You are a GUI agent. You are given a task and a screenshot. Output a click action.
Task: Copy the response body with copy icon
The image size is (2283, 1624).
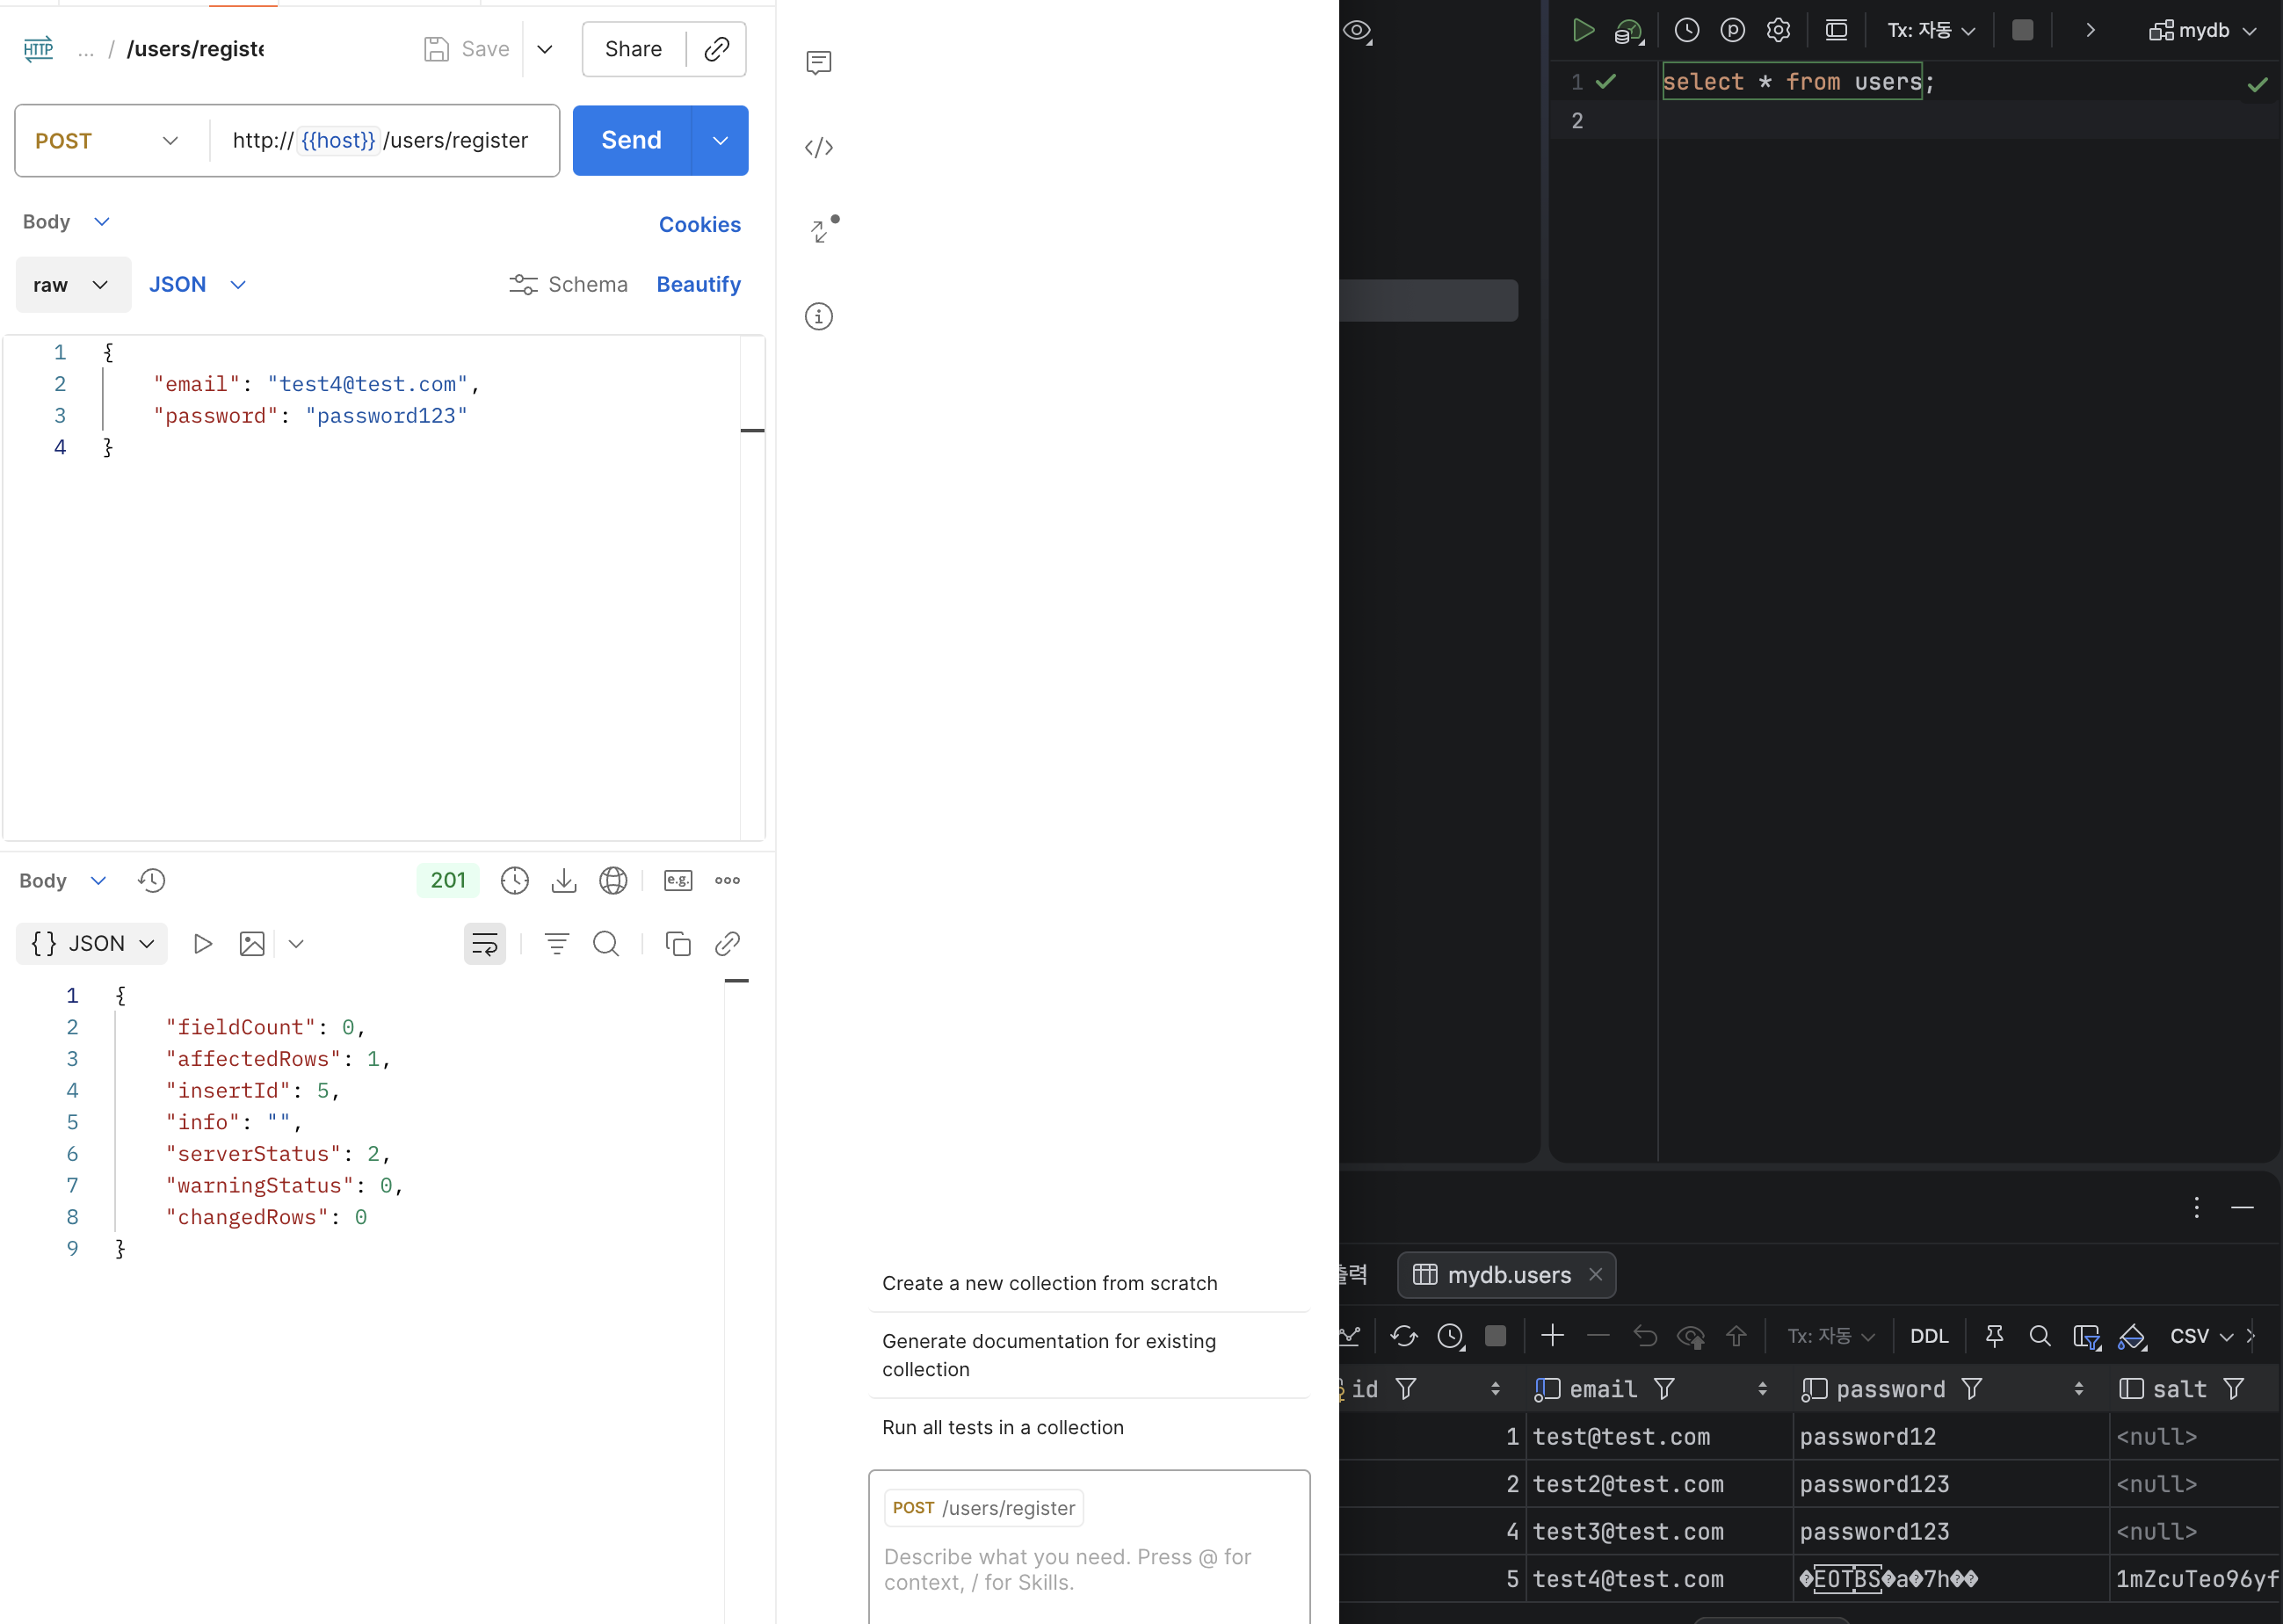click(x=677, y=944)
